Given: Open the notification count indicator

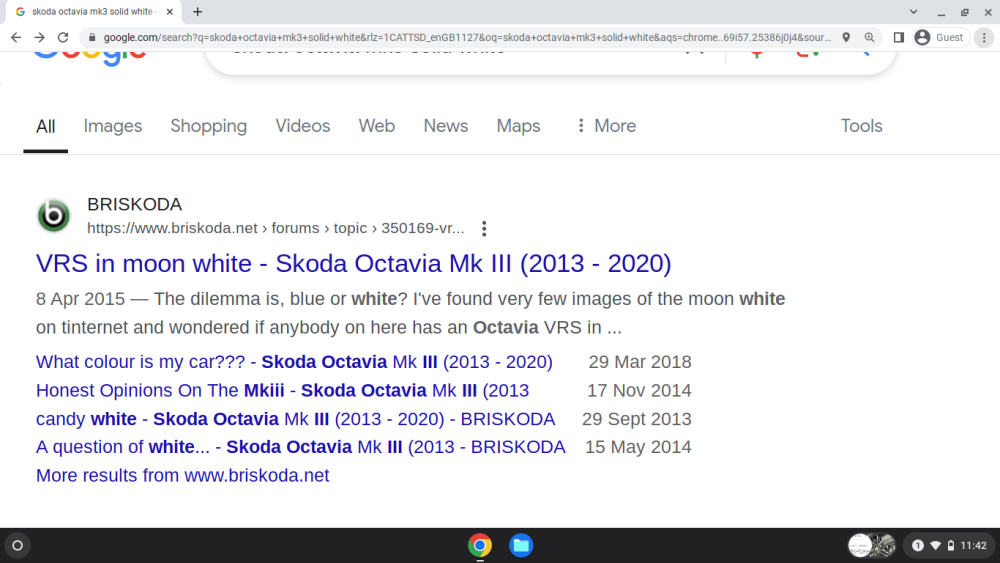Looking at the screenshot, I should pyautogui.click(x=918, y=546).
